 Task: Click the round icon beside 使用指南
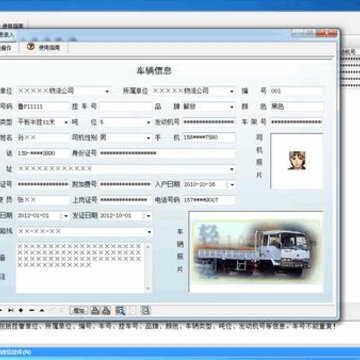tap(31, 47)
